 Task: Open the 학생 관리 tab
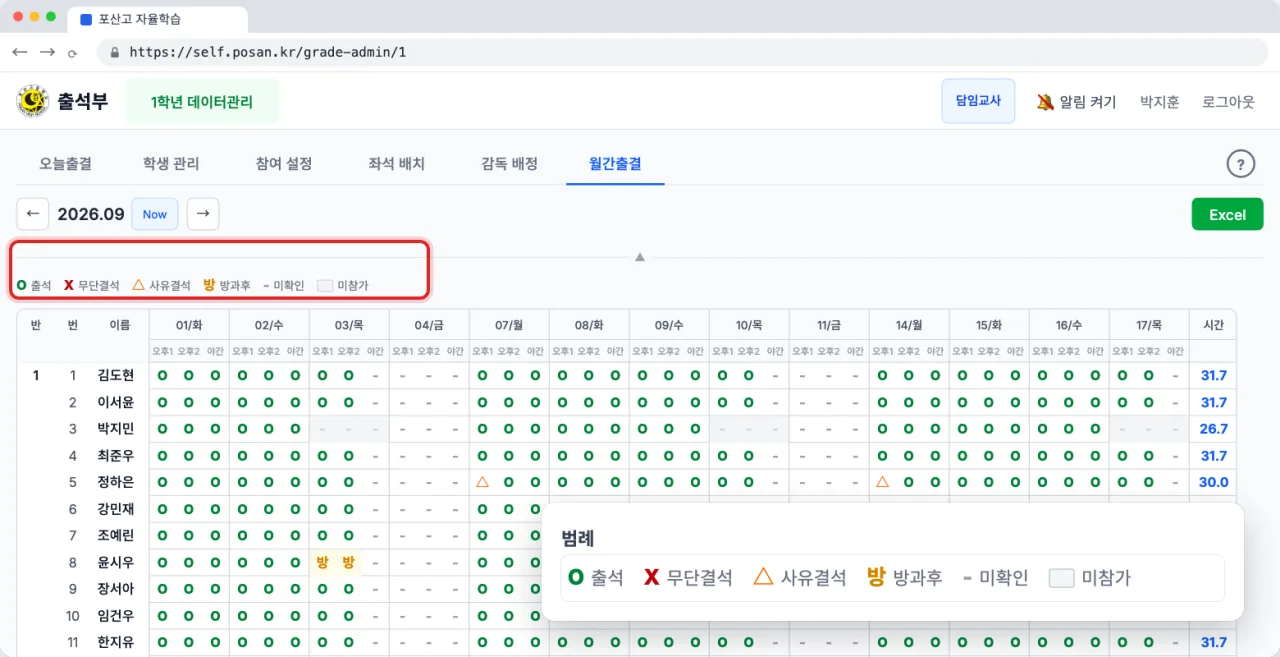pyautogui.click(x=171, y=164)
